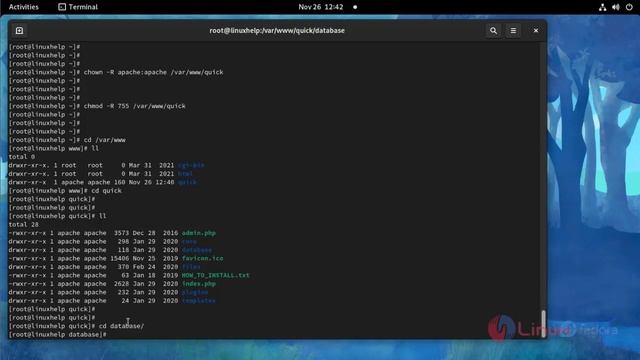Open the Terminal app menu
The width and height of the screenshot is (640, 360).
pos(78,7)
